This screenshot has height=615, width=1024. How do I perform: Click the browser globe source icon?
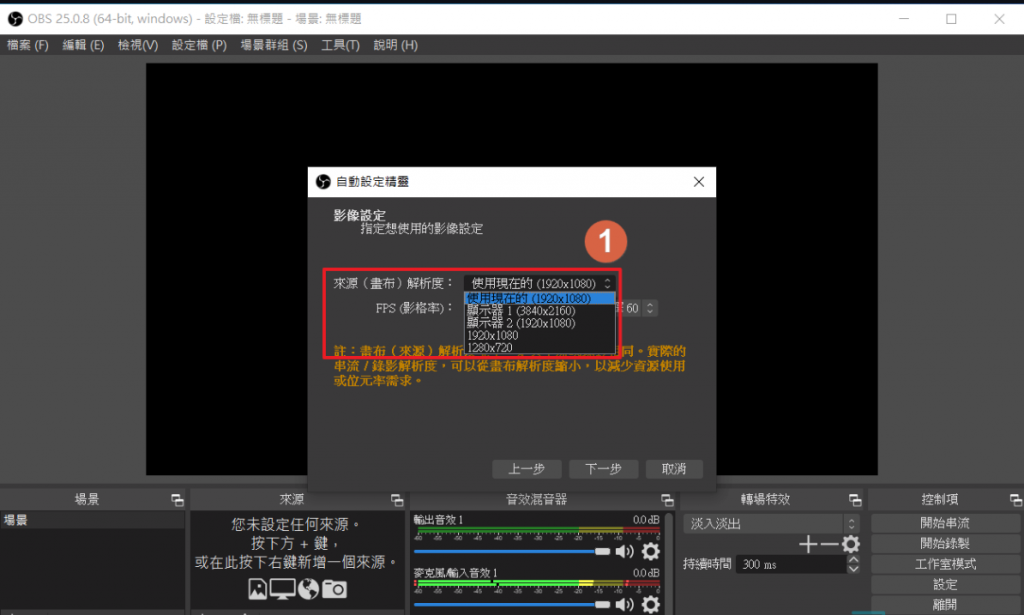tap(308, 589)
